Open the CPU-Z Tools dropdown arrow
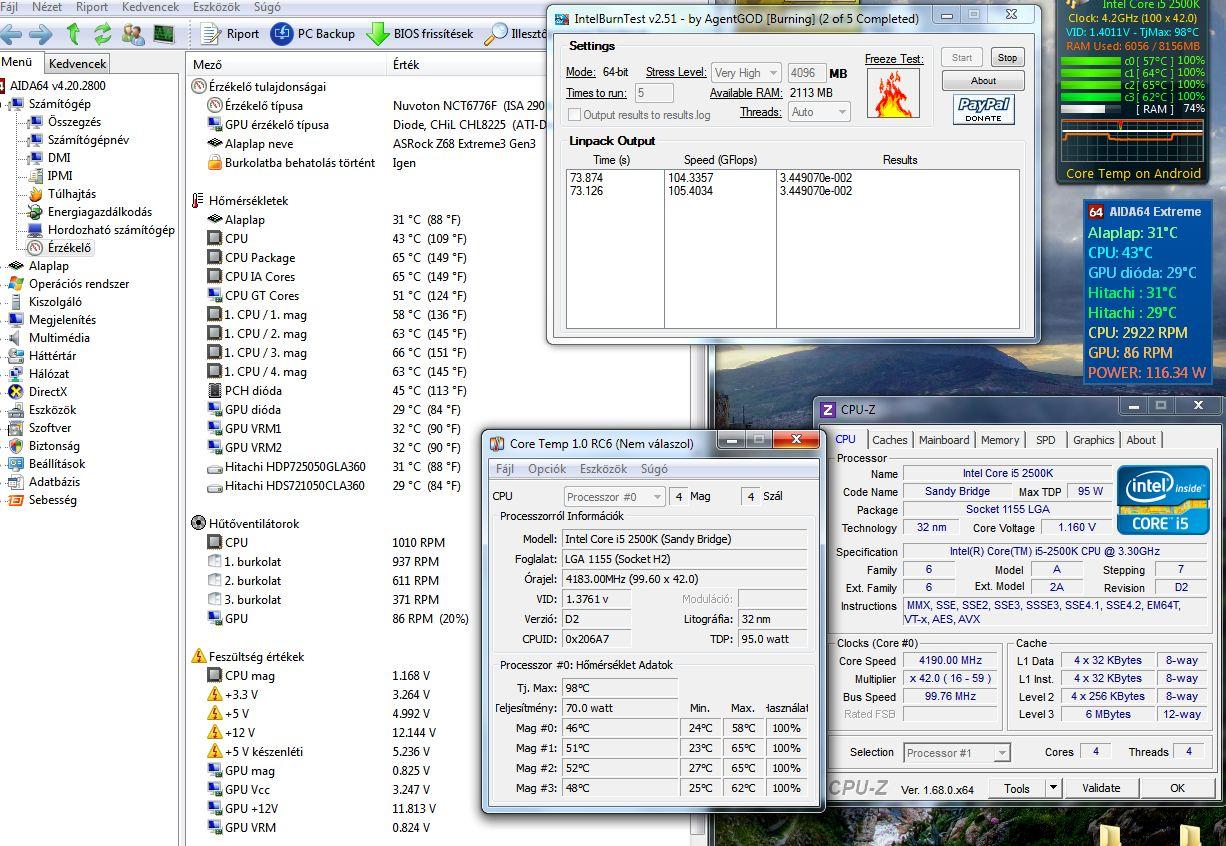The image size is (1226, 846). point(1052,788)
